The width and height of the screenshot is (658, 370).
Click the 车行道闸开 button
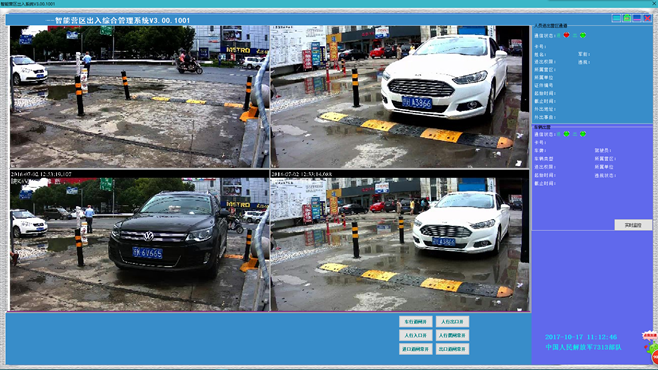coord(415,322)
